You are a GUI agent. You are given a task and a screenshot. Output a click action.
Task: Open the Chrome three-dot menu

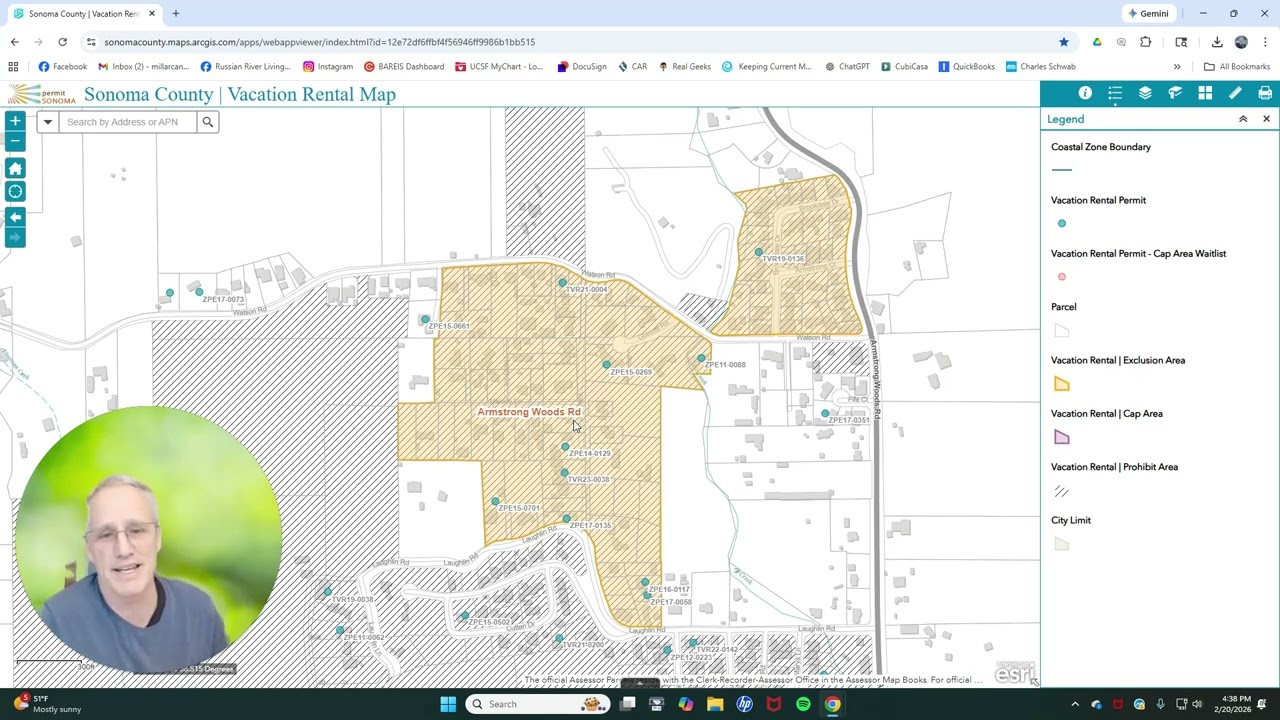[1265, 42]
